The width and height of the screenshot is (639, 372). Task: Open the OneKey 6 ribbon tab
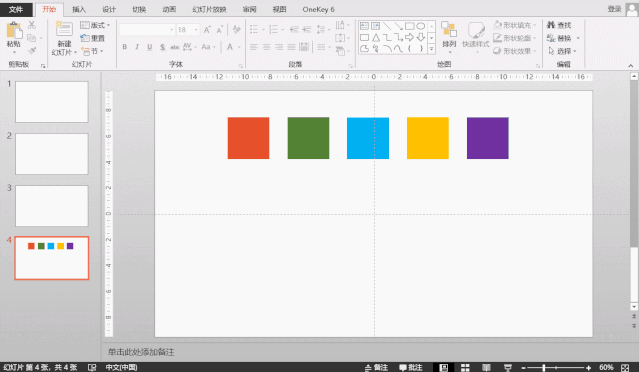pyautogui.click(x=318, y=9)
